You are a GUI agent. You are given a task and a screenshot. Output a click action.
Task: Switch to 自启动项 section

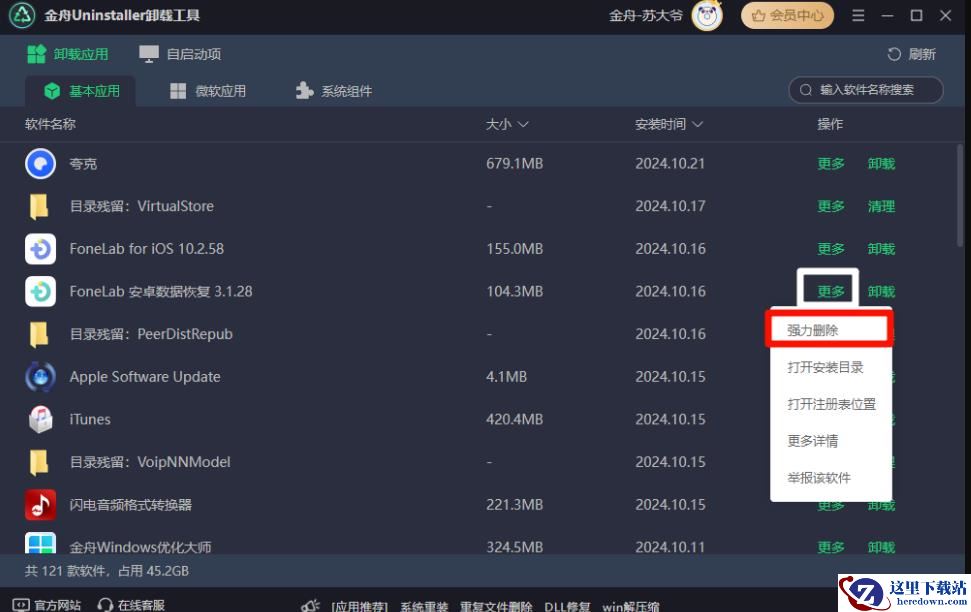(180, 55)
